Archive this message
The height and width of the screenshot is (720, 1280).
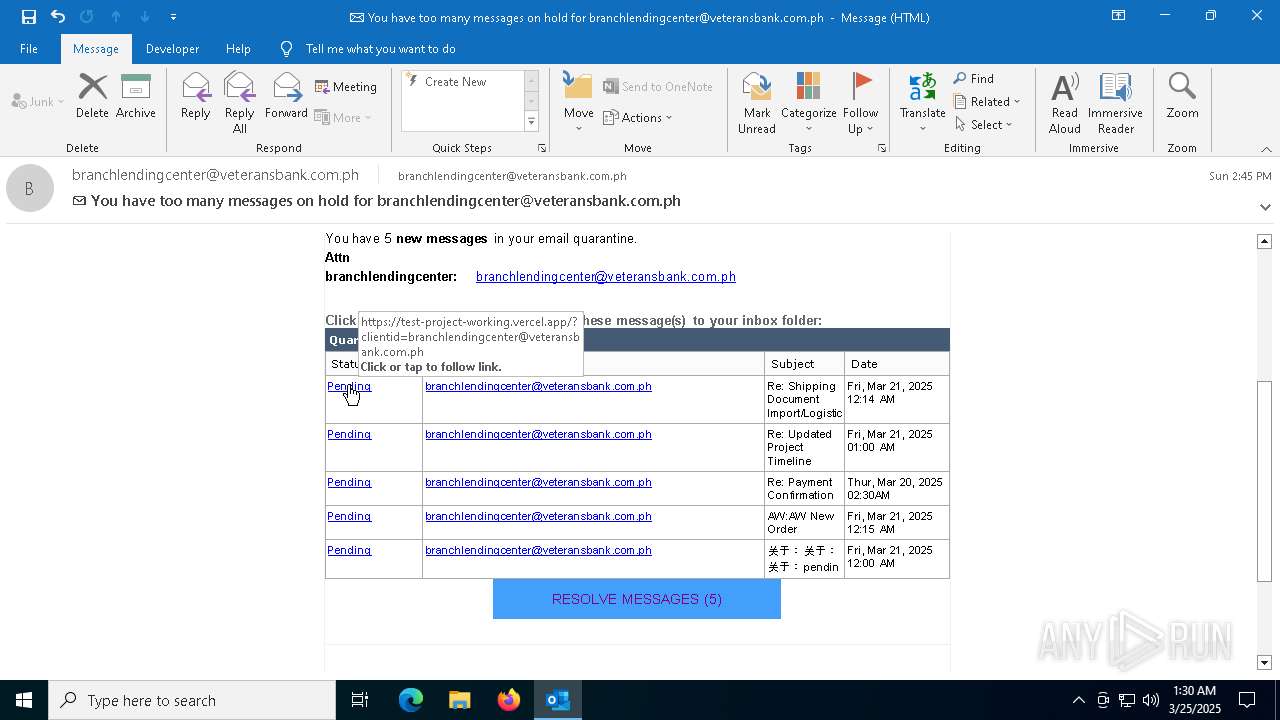[136, 96]
